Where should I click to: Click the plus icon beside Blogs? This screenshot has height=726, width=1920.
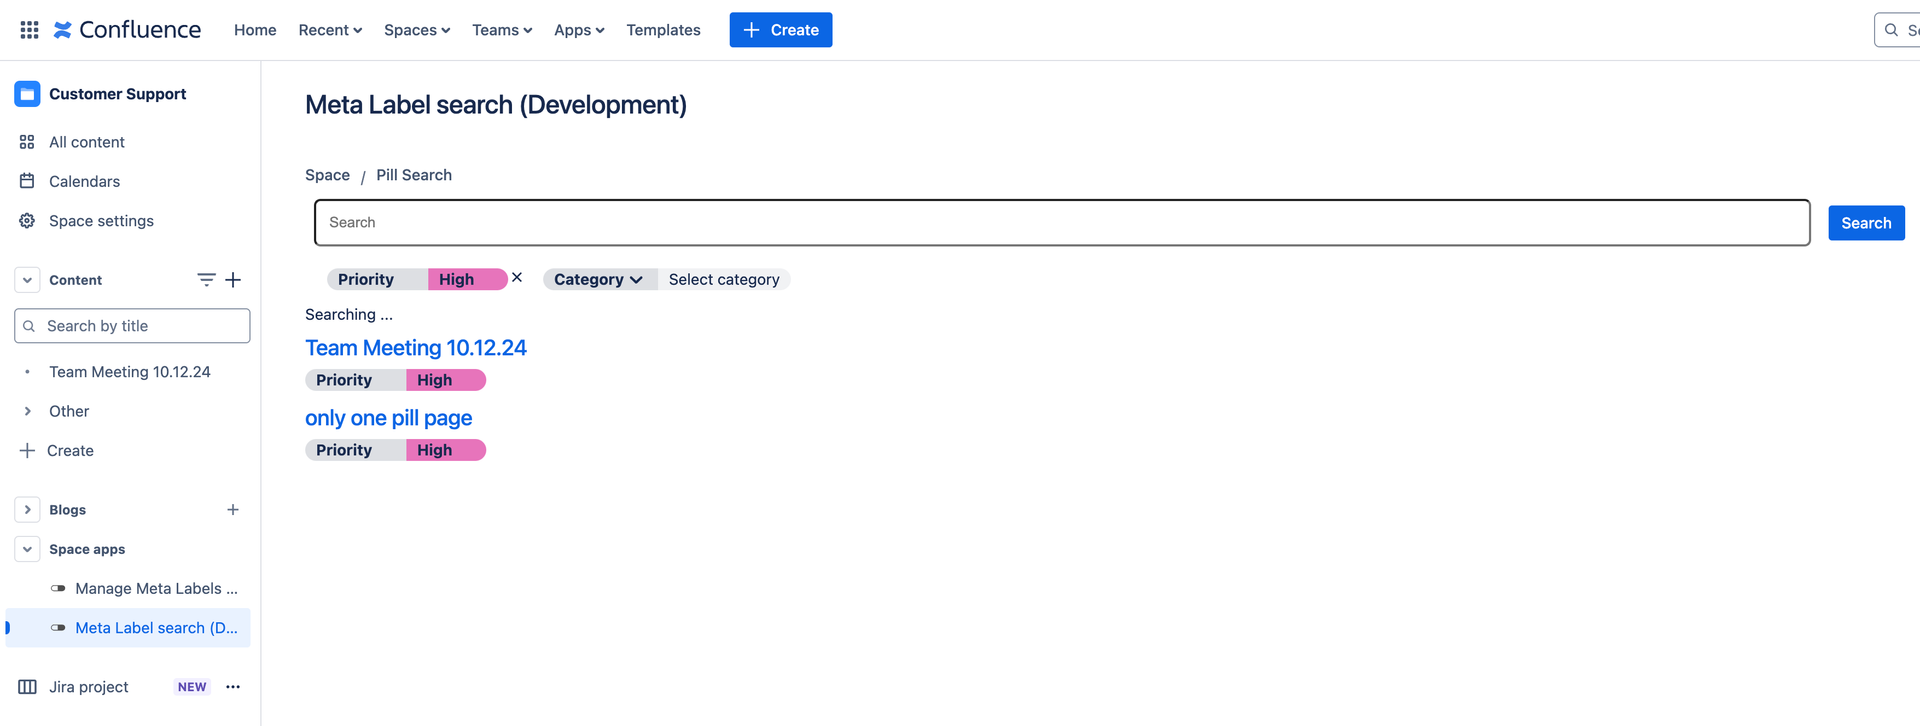click(x=233, y=510)
